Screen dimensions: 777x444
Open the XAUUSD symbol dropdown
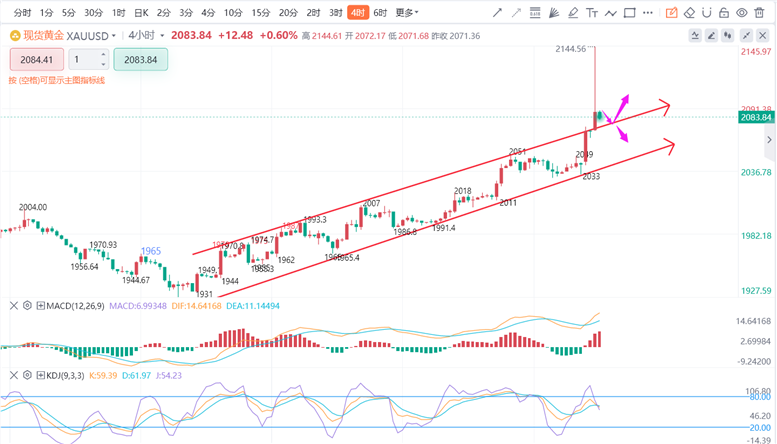(114, 35)
